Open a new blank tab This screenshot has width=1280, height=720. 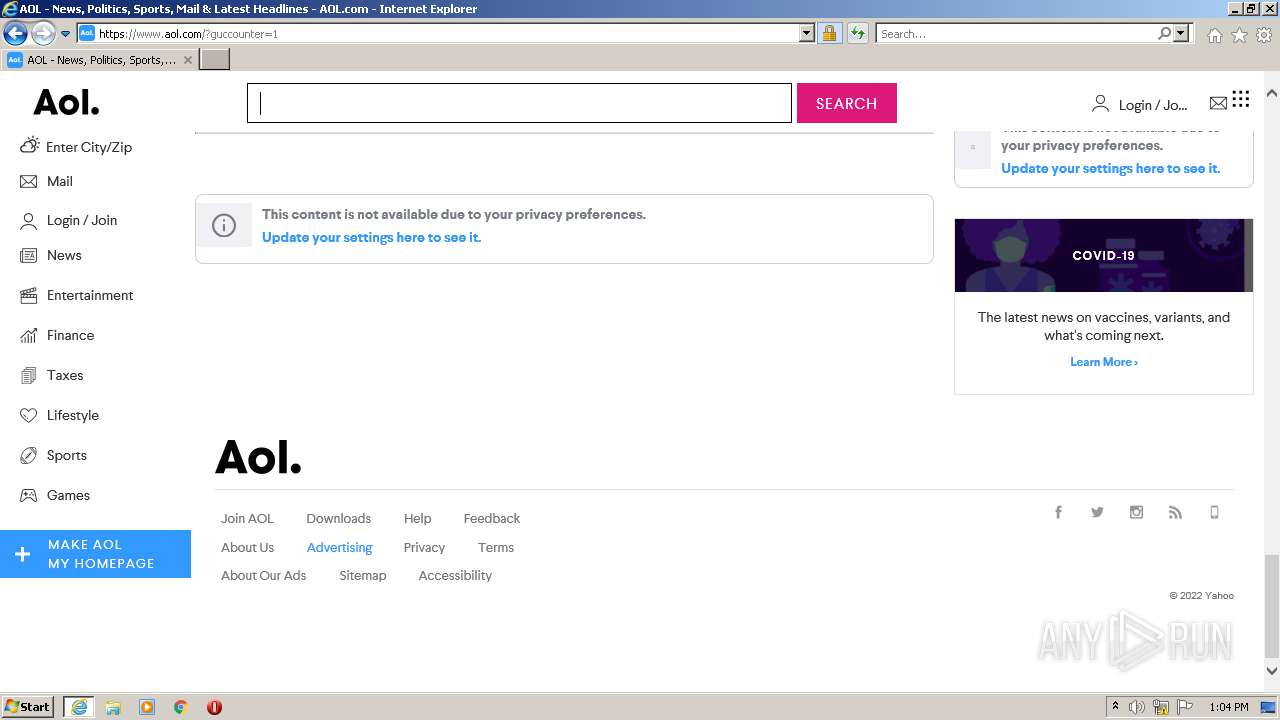215,60
